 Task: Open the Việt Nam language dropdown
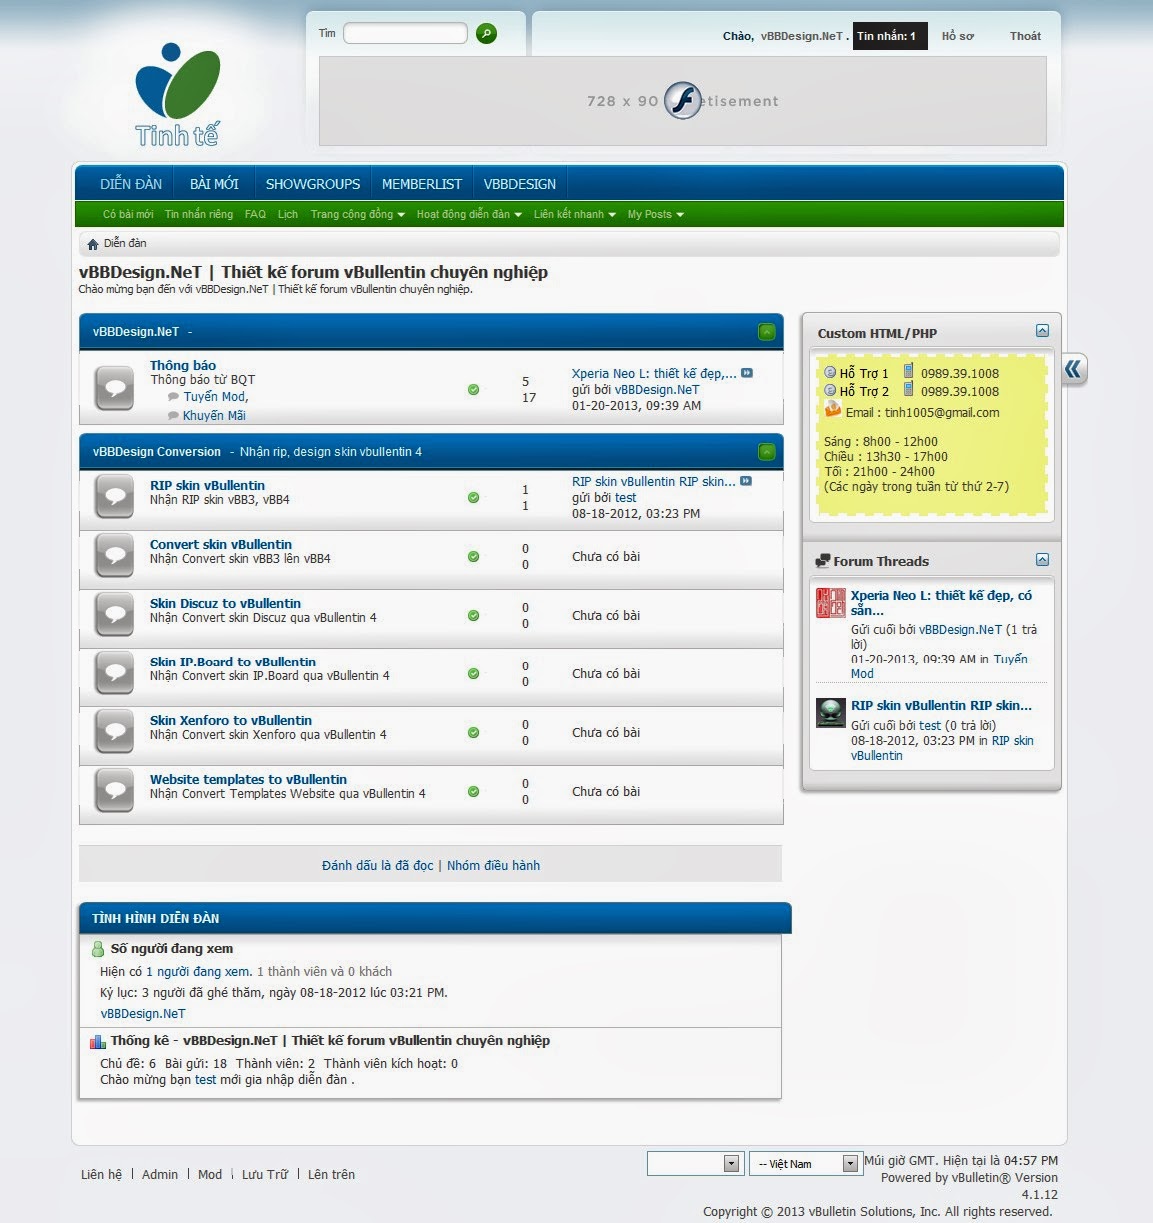(x=804, y=1163)
